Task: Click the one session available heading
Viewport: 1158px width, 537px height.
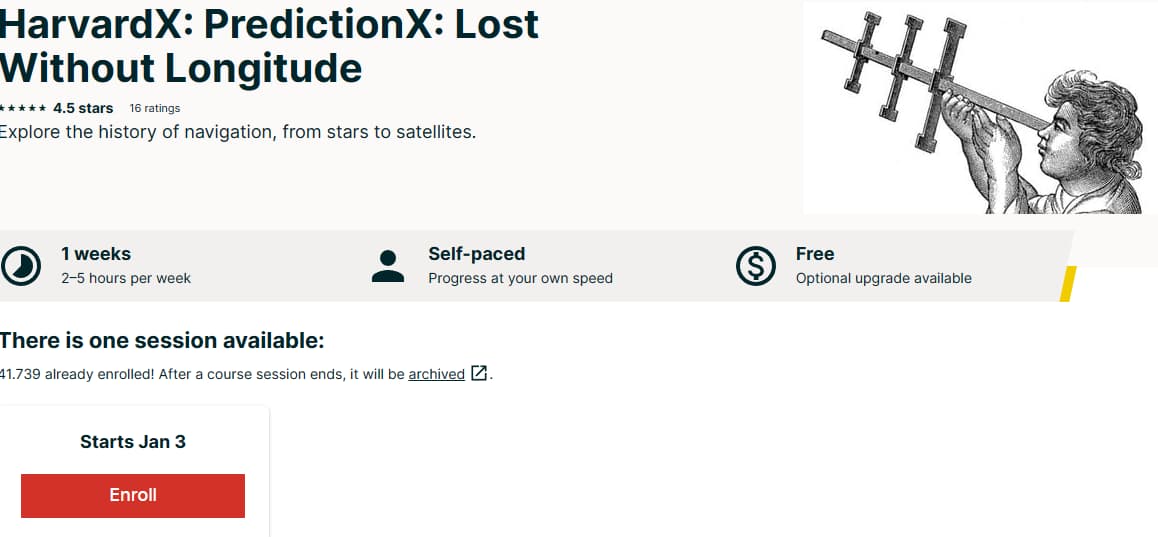Action: pyautogui.click(x=162, y=341)
